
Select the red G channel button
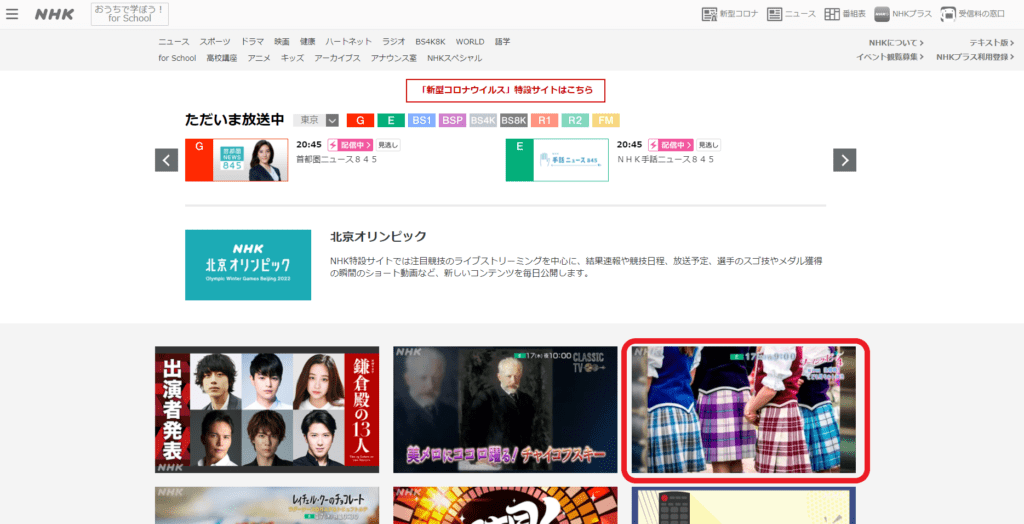(x=360, y=120)
